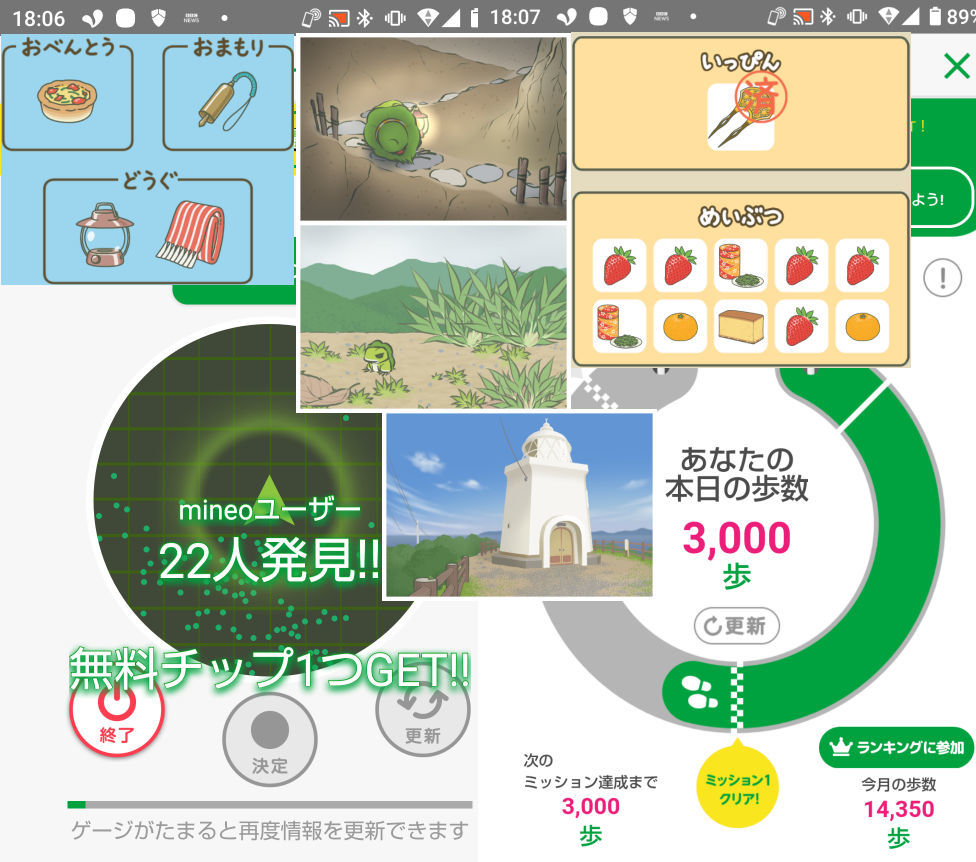Tap the radar 更新 button with circular arrows
Screen dimensions: 976x862
[x=423, y=710]
